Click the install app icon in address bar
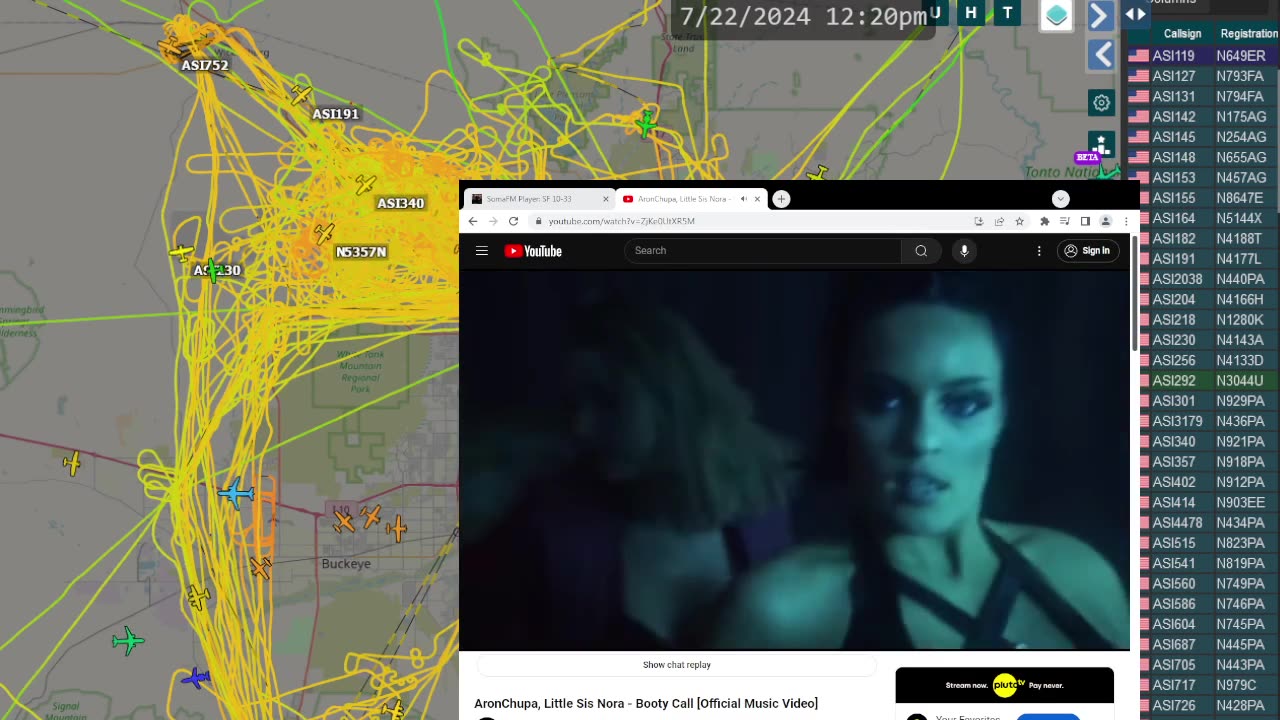Screen dimensions: 1280x720 coord(978,221)
